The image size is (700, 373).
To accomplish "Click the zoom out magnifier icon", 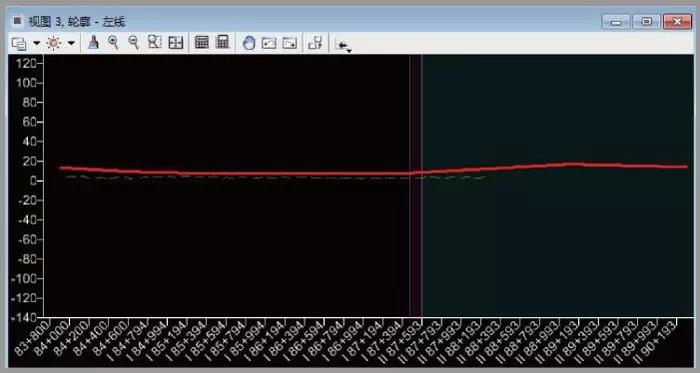I will (133, 42).
